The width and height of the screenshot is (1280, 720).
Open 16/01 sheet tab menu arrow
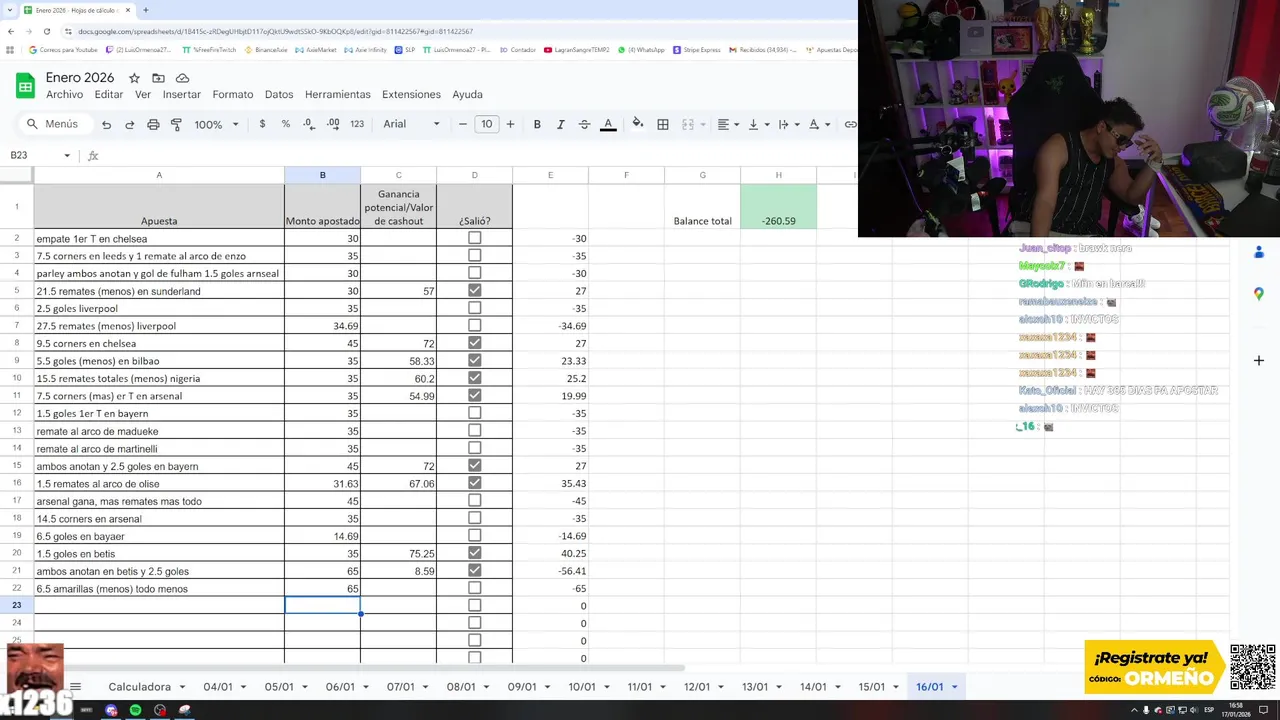tap(954, 687)
